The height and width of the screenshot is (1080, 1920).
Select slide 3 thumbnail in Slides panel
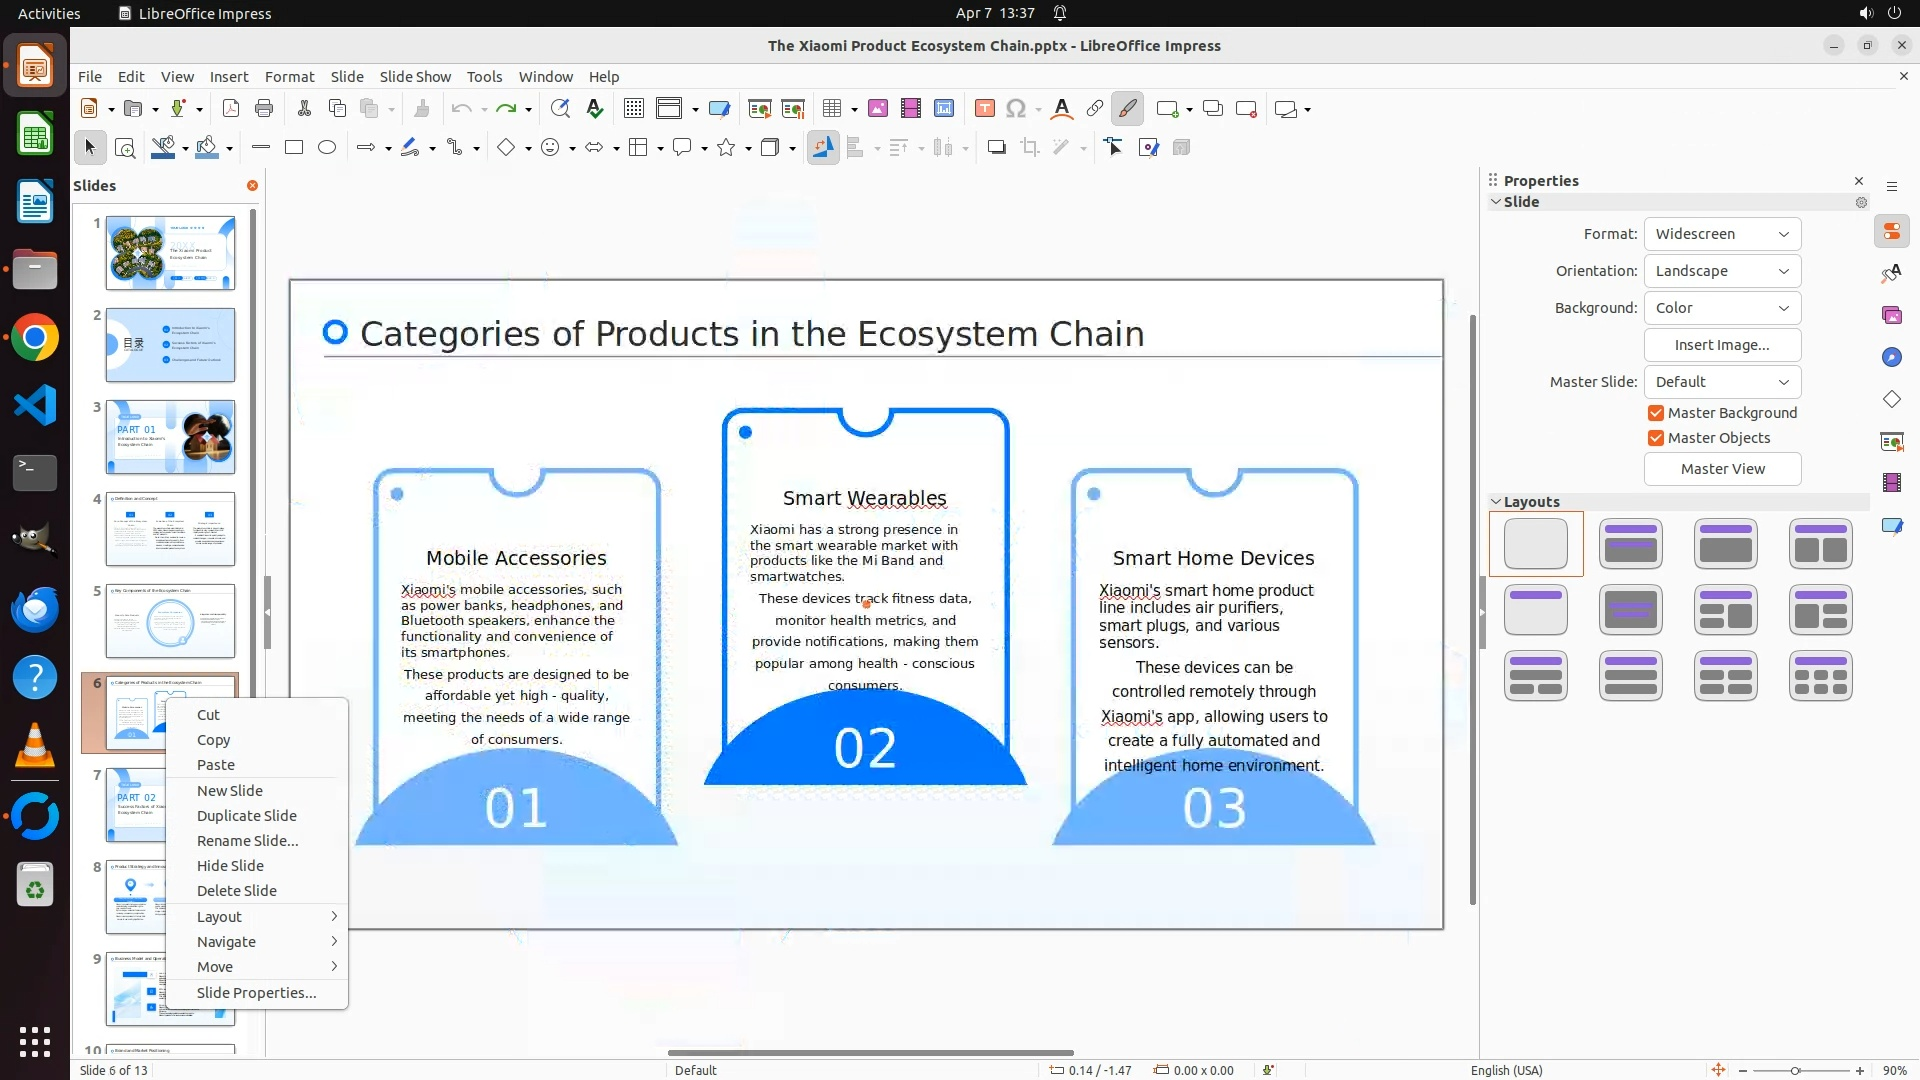170,437
